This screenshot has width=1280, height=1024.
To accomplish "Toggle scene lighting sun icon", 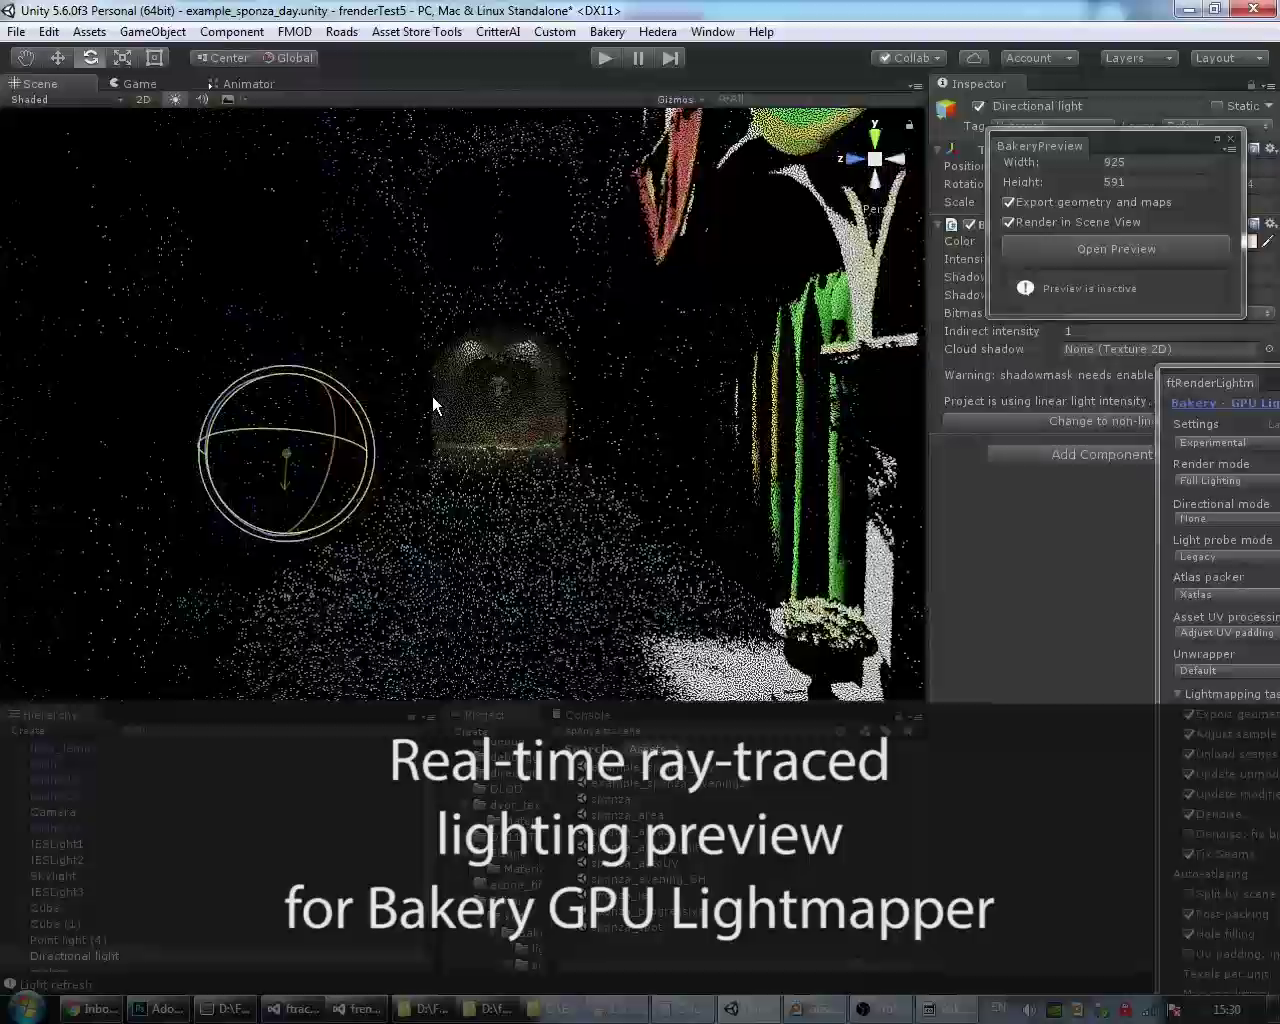I will point(176,99).
